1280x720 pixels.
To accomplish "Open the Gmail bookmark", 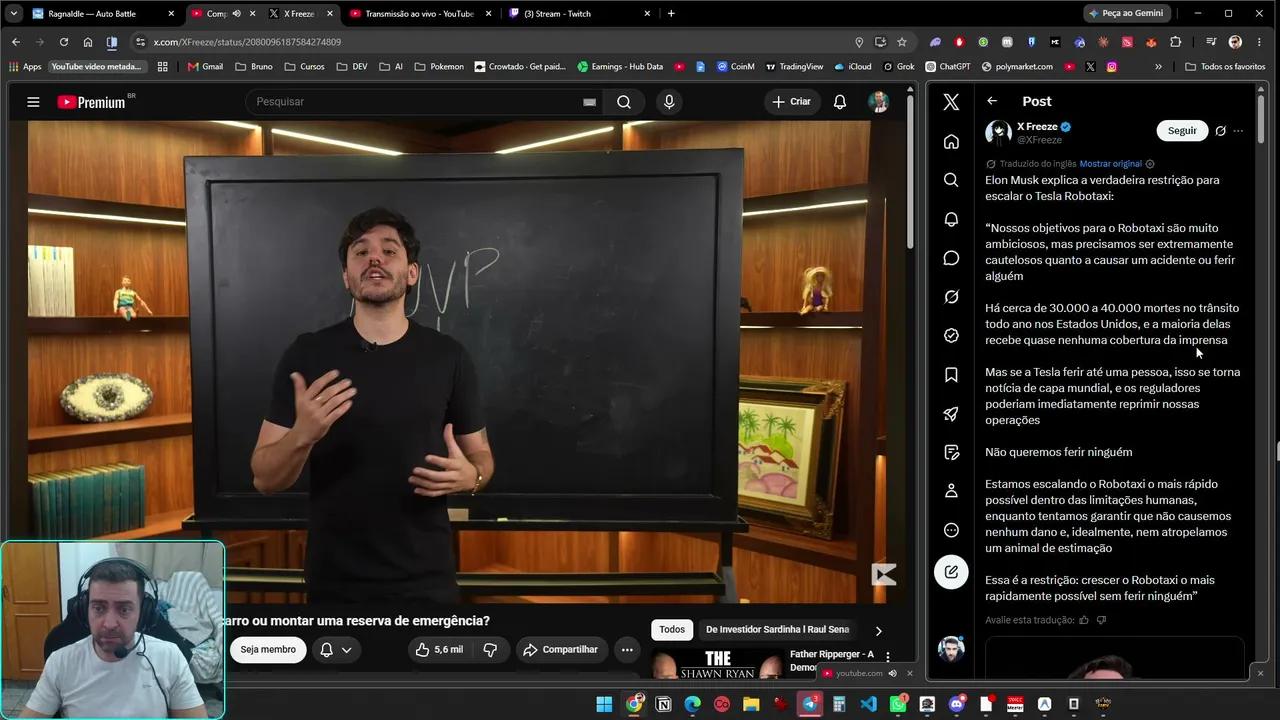I will pyautogui.click(x=205, y=67).
